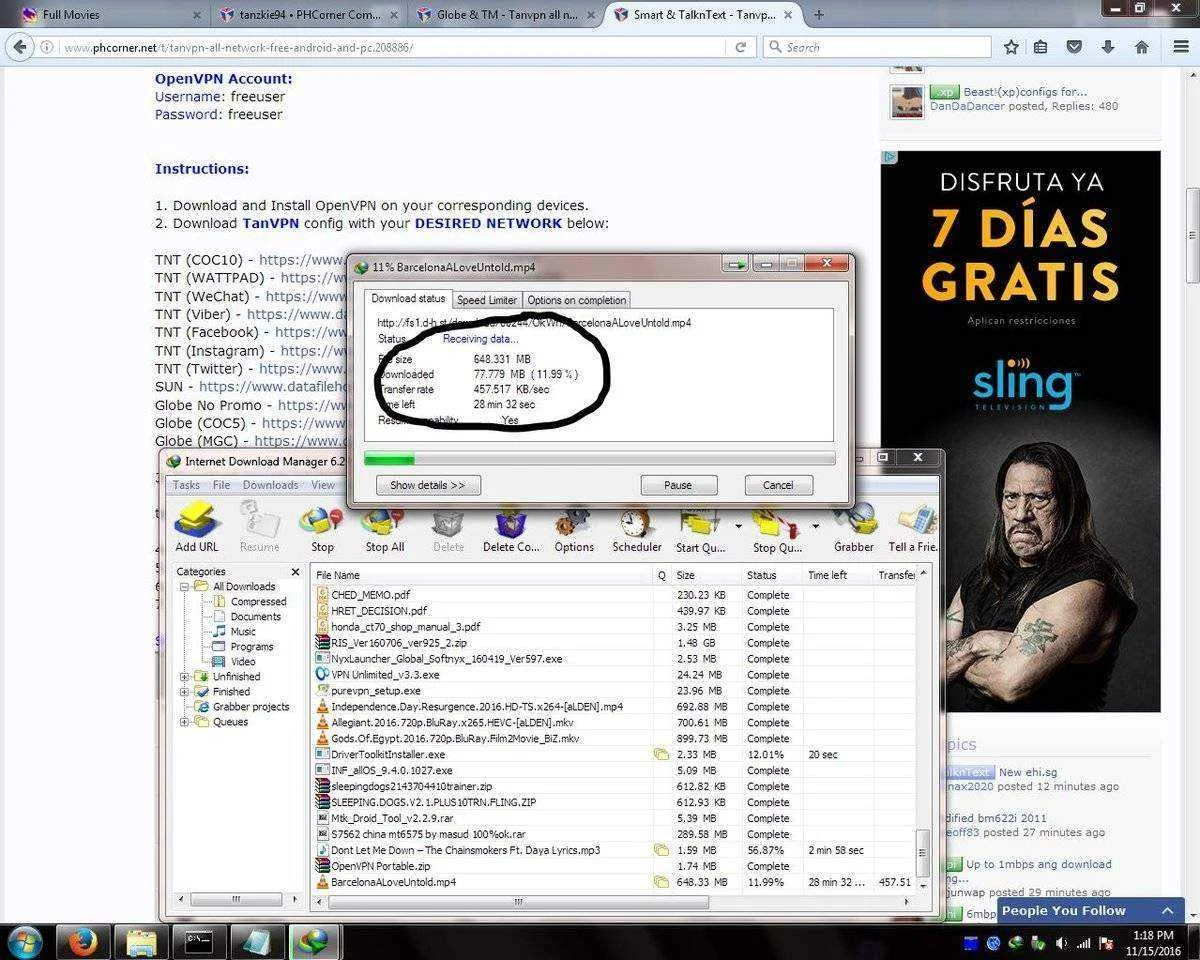Select the CHED_MEMO.pdf download row
This screenshot has width=1200, height=960.
point(613,594)
